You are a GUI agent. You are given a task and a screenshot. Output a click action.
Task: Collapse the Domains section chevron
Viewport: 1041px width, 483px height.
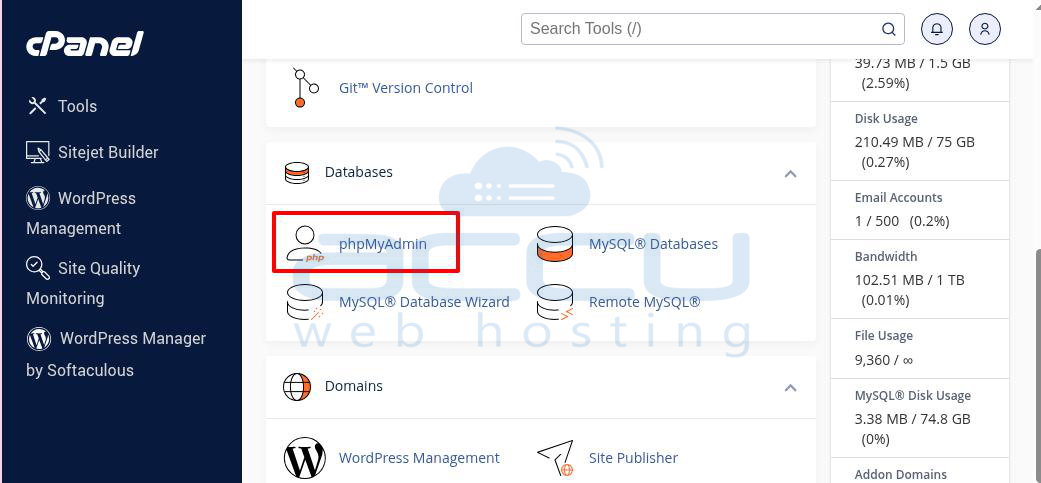790,387
